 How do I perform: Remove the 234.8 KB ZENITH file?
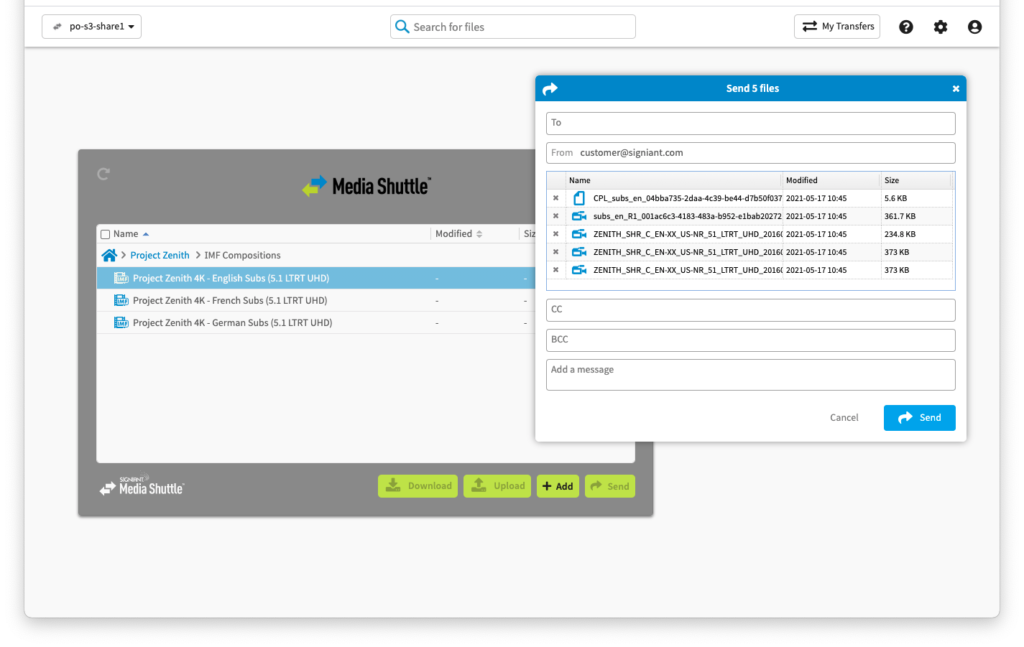tap(556, 234)
